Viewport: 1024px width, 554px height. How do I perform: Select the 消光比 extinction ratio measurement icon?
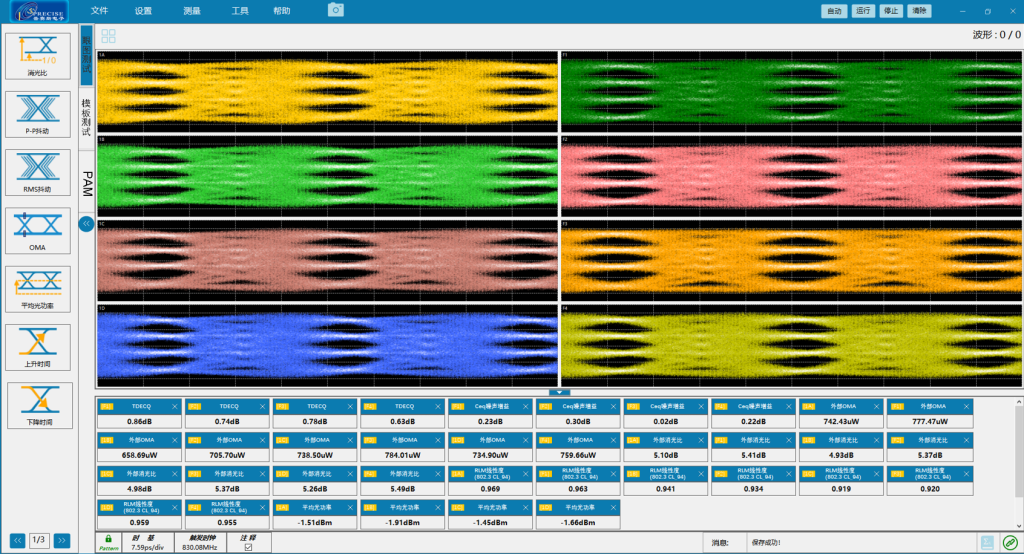pyautogui.click(x=38, y=55)
